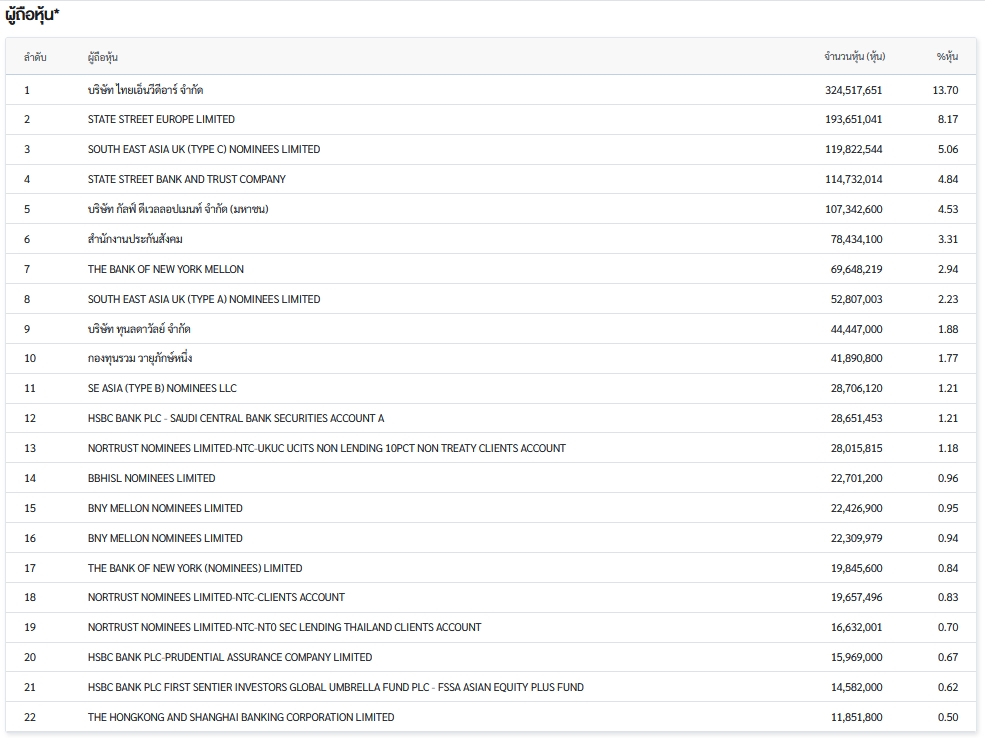
Task: Click the %หุ้น column header
Action: tap(947, 57)
